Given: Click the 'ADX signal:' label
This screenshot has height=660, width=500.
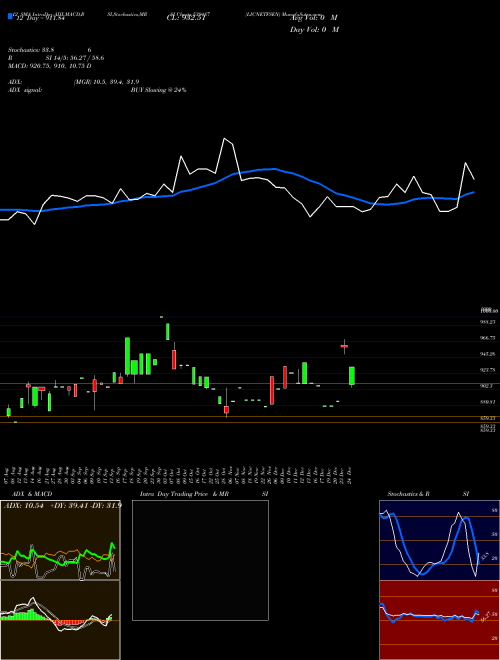Looking at the screenshot, I should [25, 90].
